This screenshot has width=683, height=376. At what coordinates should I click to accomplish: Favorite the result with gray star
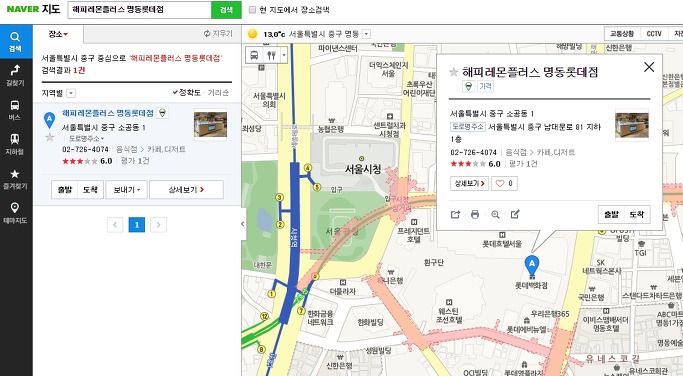pos(50,138)
